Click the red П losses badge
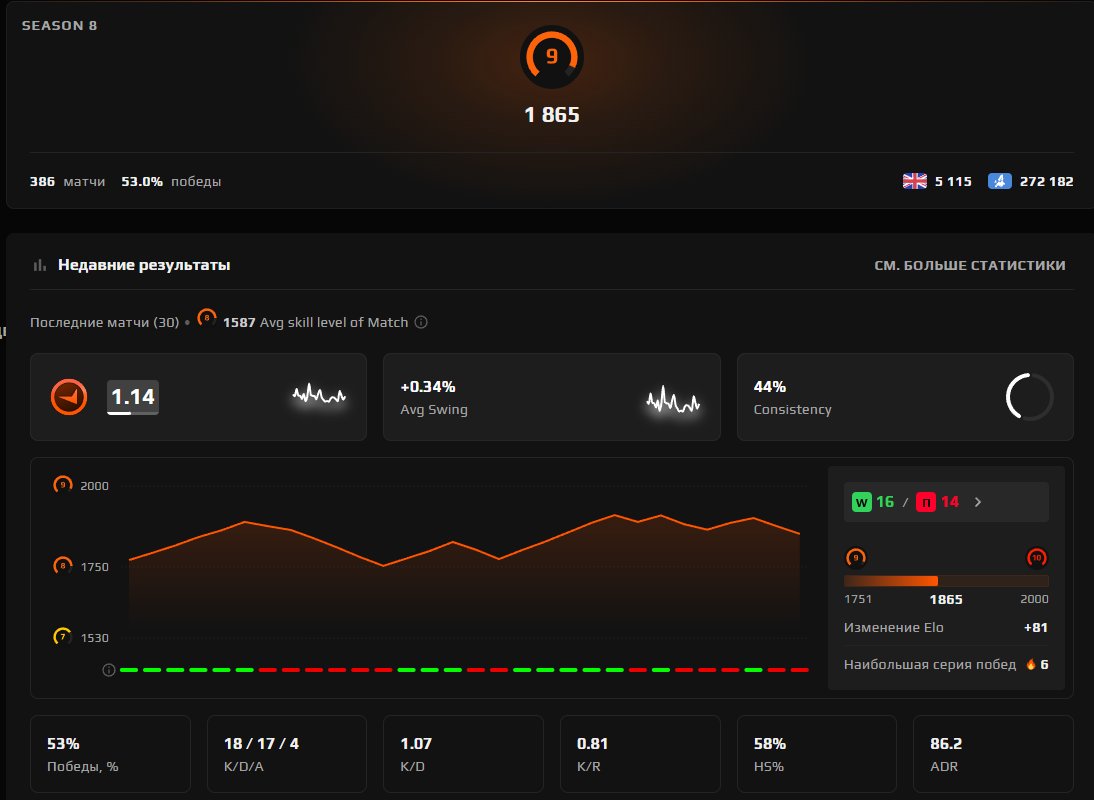This screenshot has width=1094, height=800. pos(926,502)
